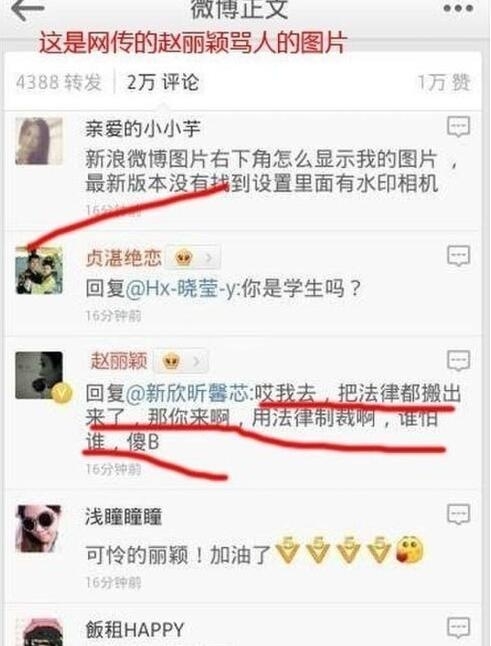Viewport: 491px width, 646px height.
Task: Open 飯租HAPPY username profile
Action: pyautogui.click(x=134, y=630)
